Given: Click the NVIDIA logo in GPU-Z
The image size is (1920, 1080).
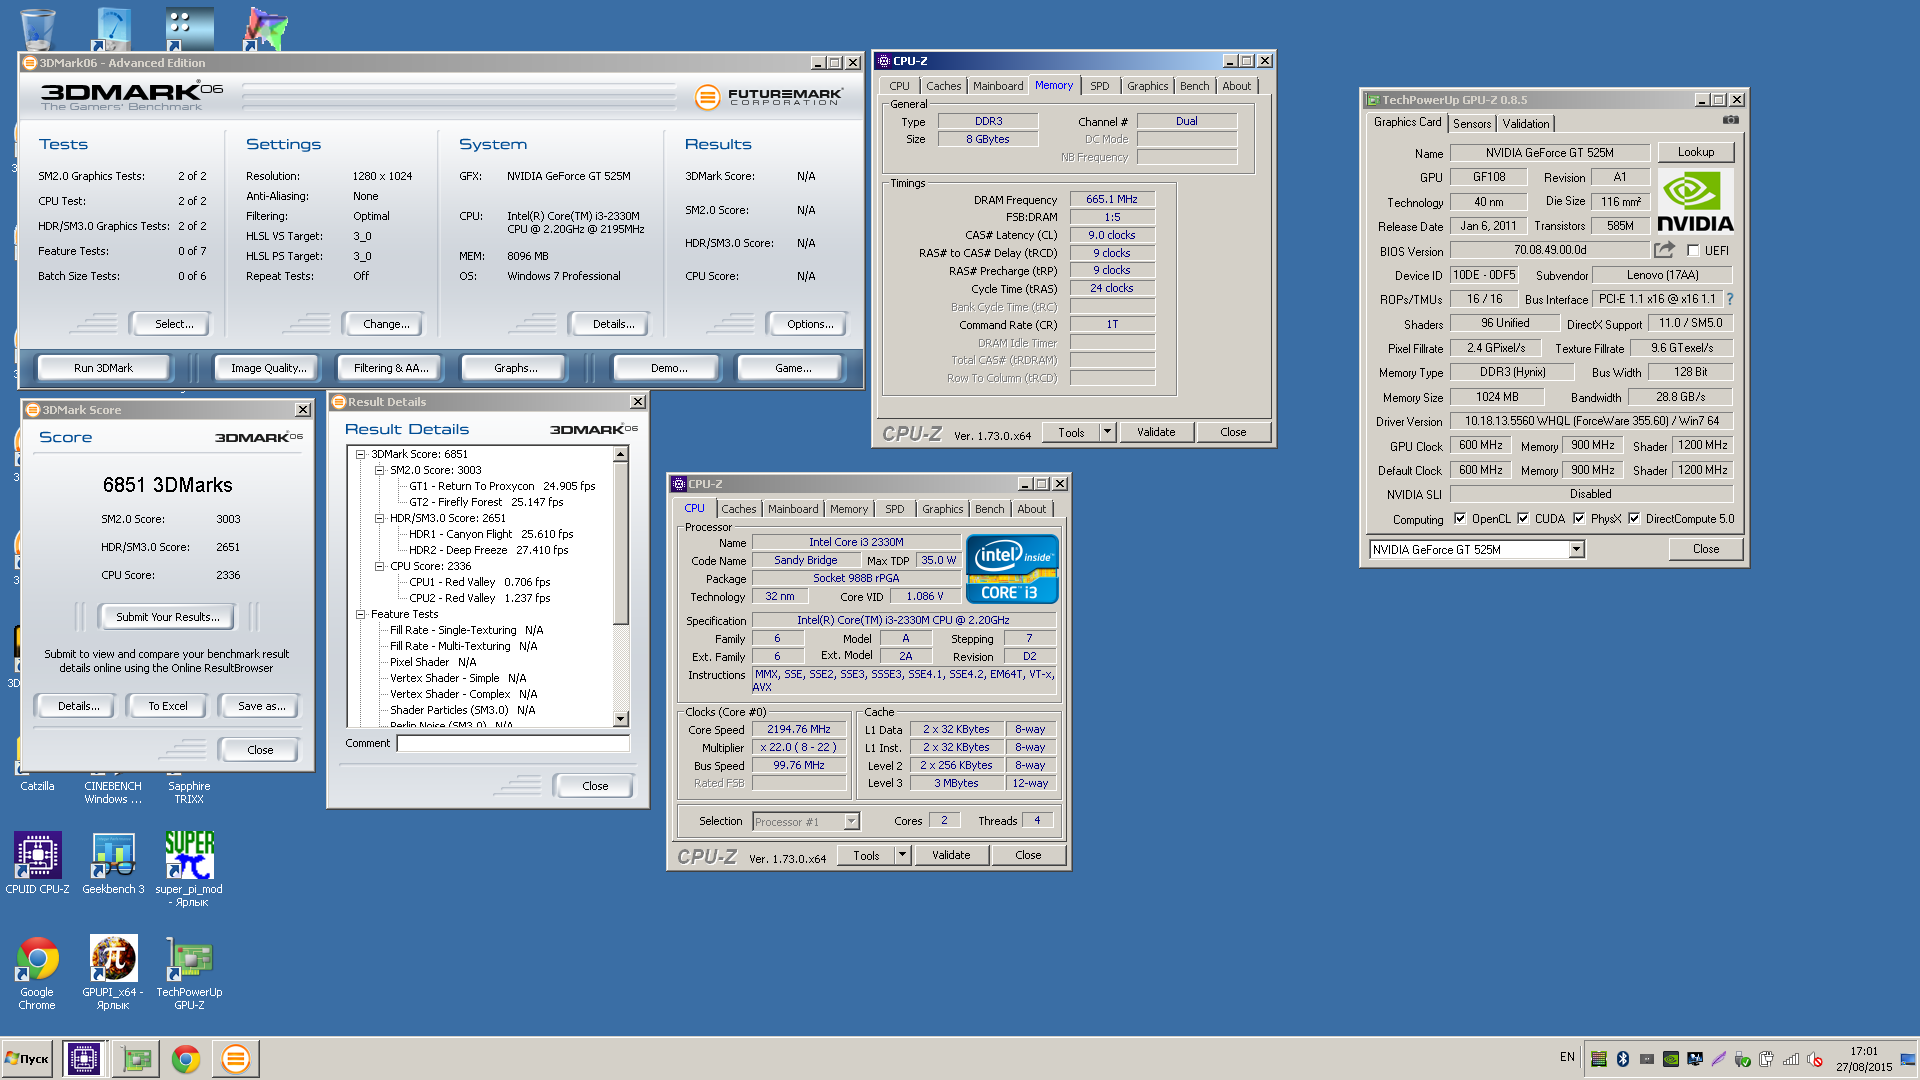Looking at the screenshot, I should (1695, 201).
